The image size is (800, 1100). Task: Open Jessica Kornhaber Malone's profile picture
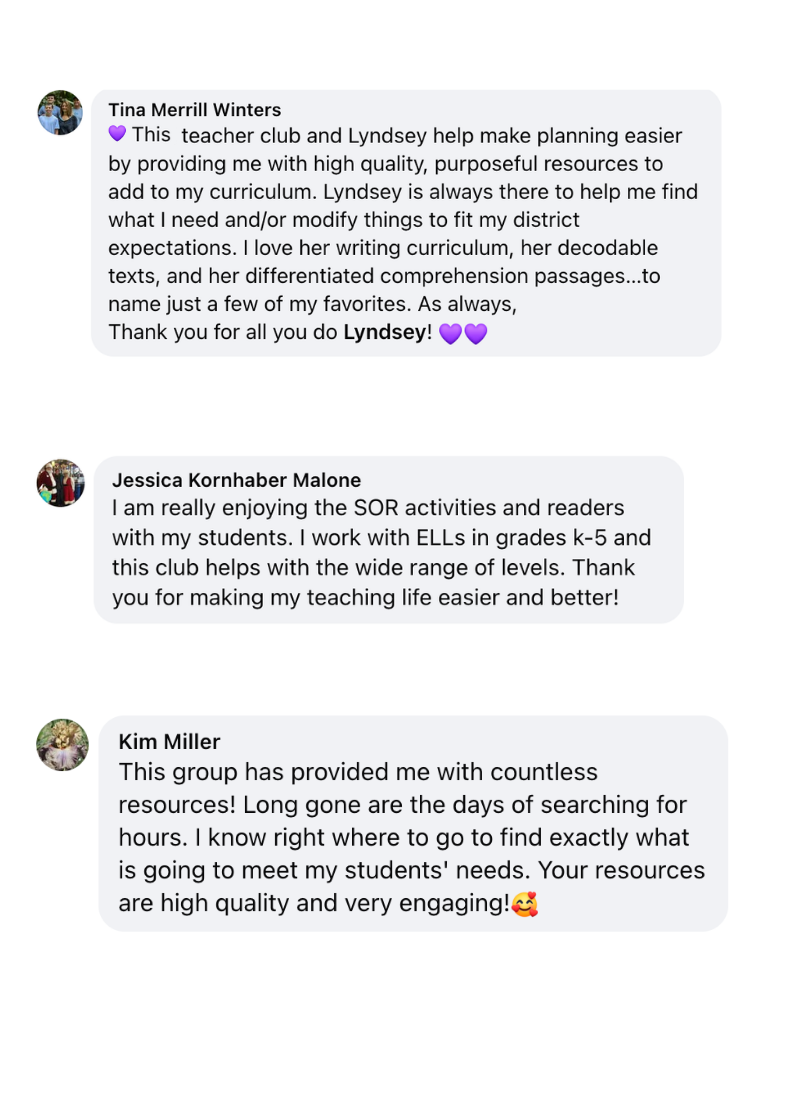60,483
